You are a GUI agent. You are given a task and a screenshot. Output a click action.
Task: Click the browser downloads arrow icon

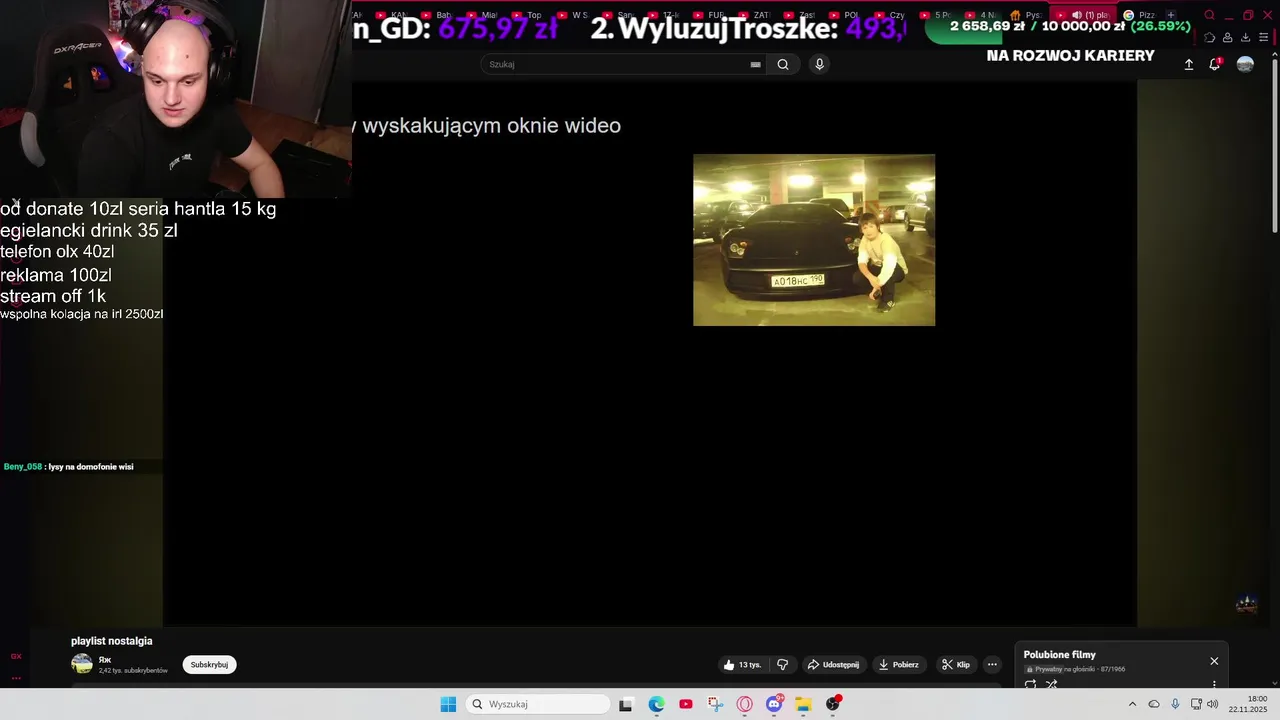(x=1245, y=38)
